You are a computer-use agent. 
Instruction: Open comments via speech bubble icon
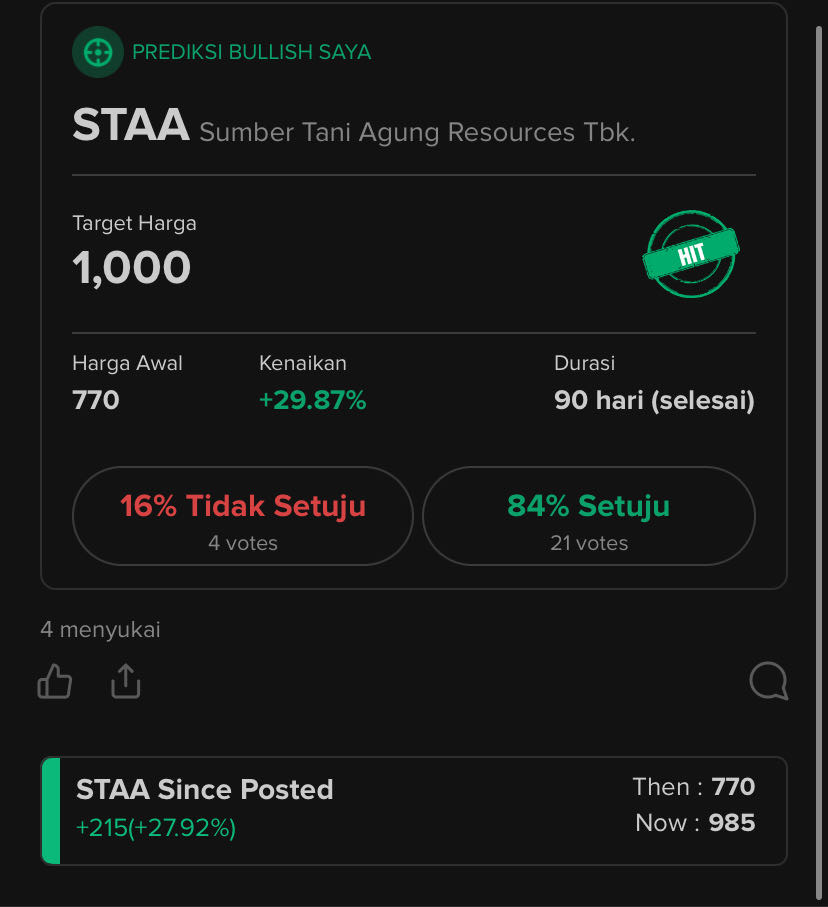pyautogui.click(x=768, y=681)
